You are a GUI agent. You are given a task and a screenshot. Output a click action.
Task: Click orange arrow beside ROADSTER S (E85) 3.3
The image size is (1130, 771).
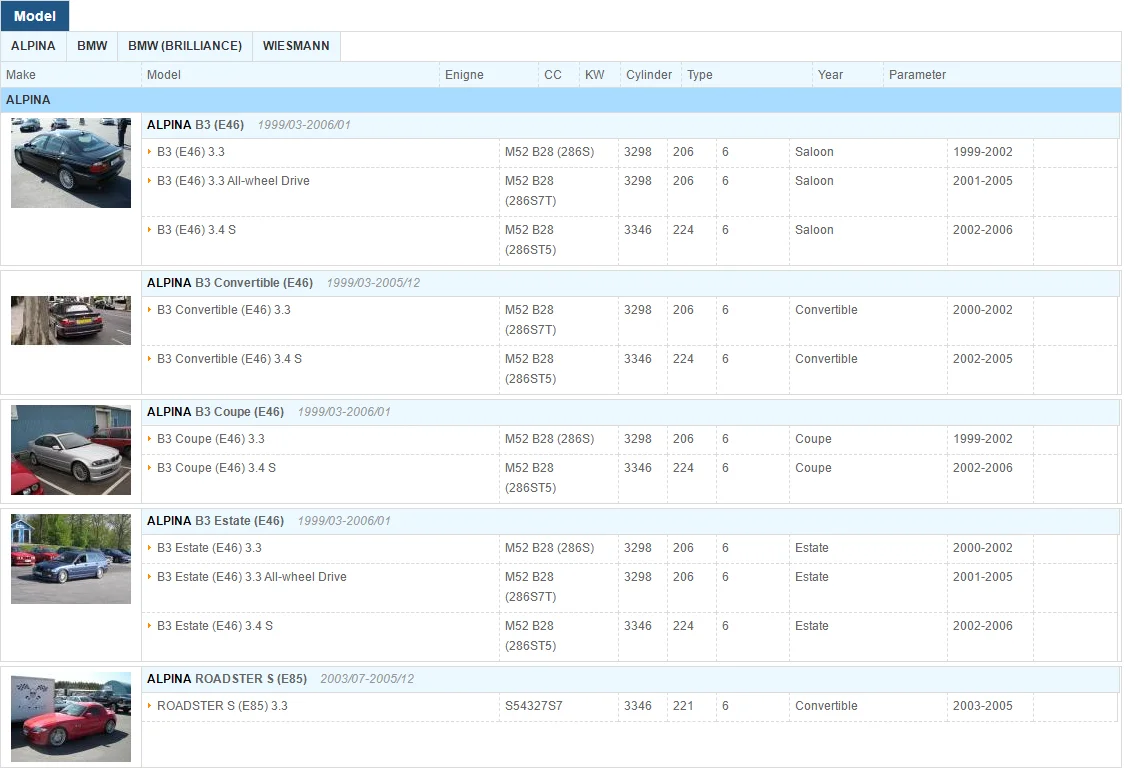point(149,705)
